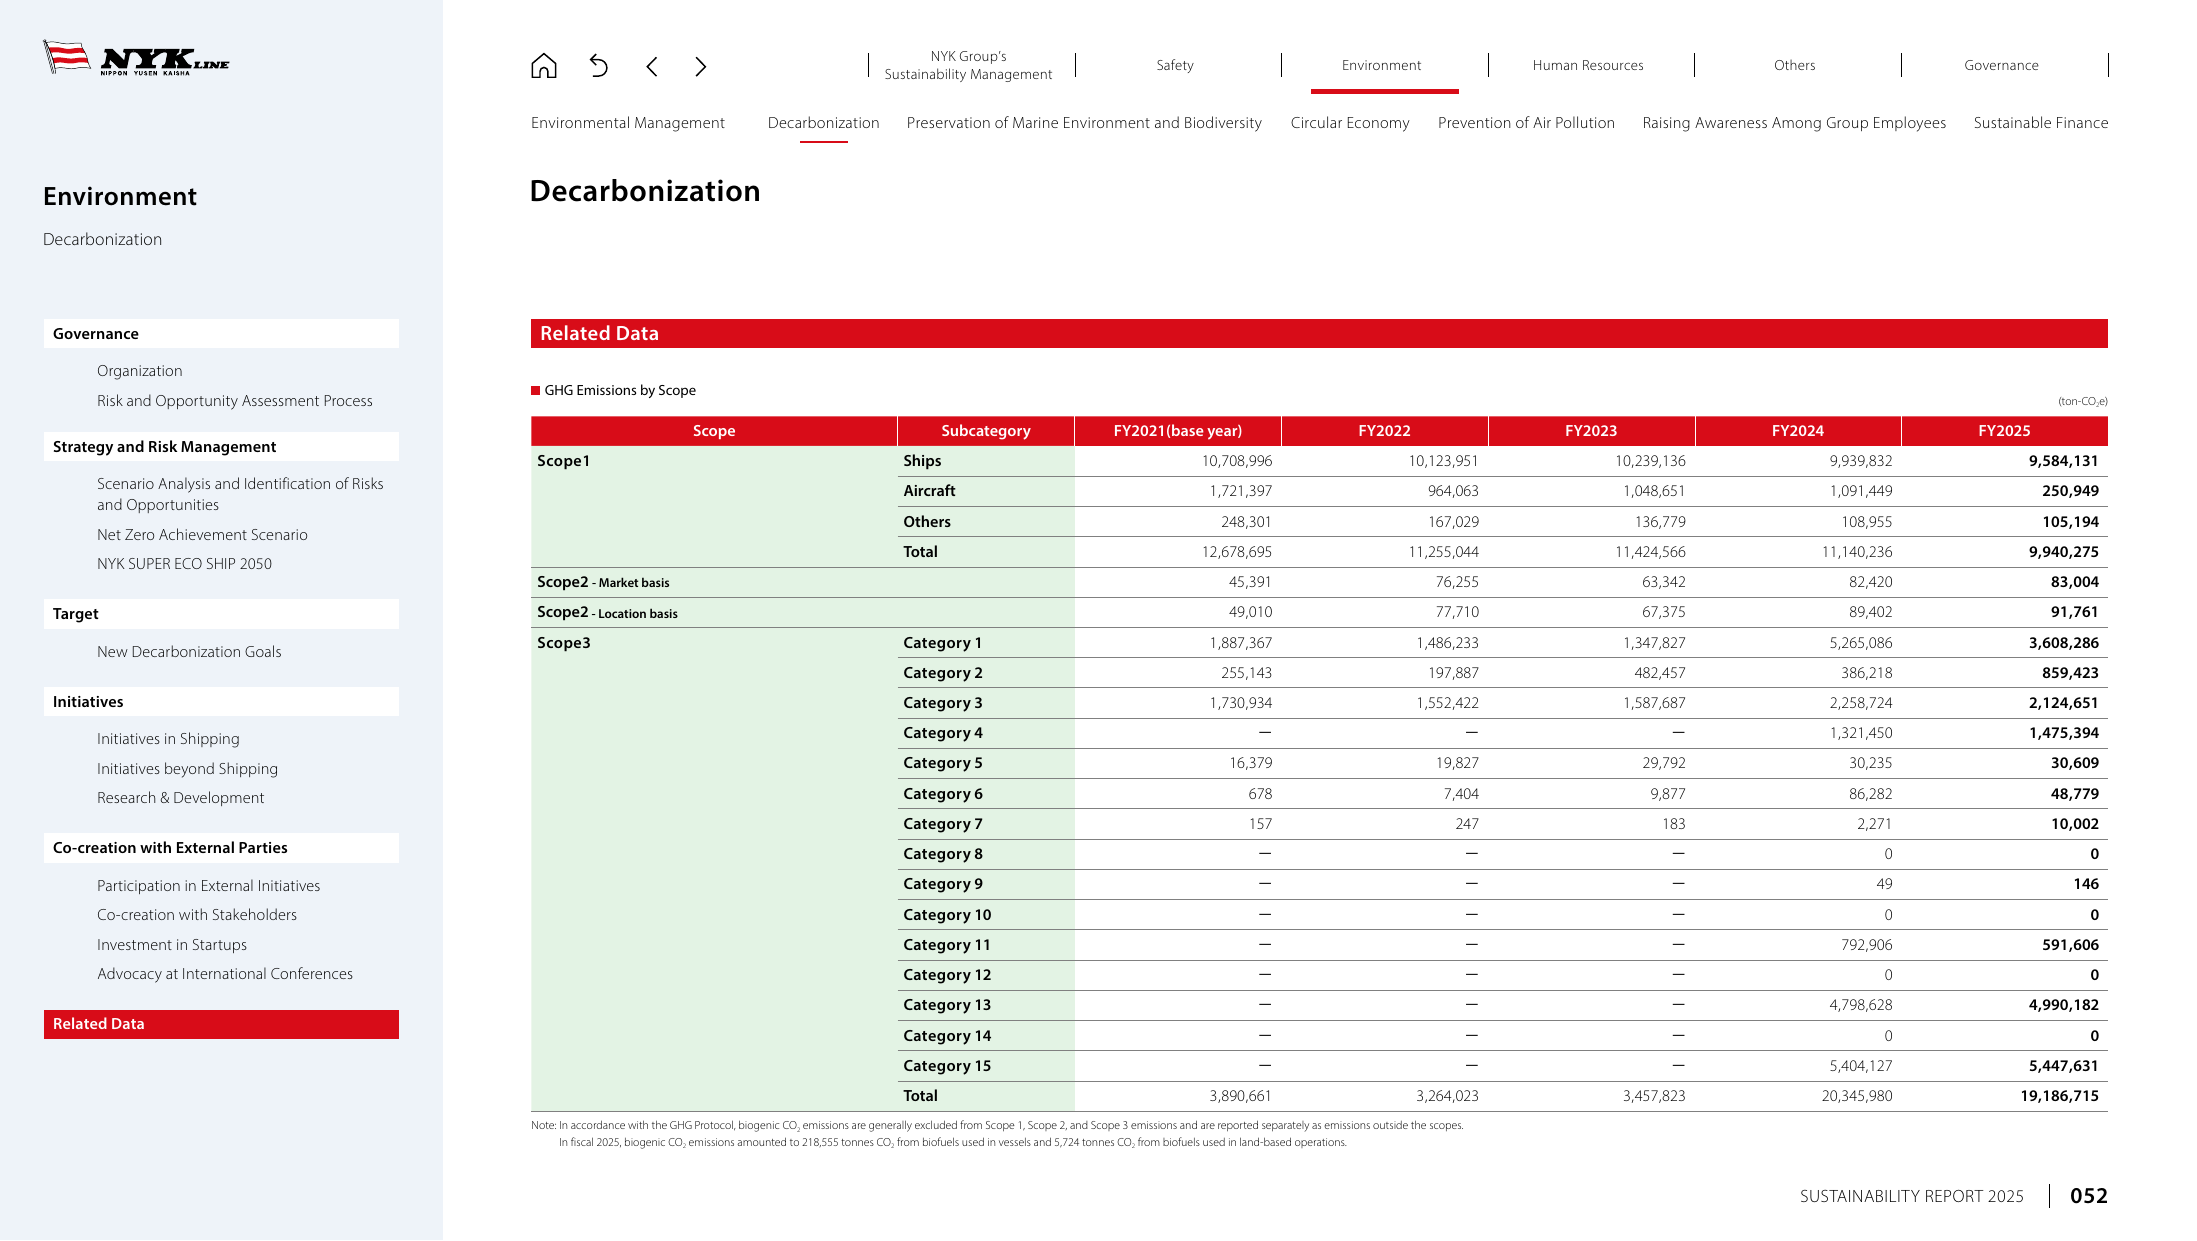Click sidebar Governance heading

[221, 334]
